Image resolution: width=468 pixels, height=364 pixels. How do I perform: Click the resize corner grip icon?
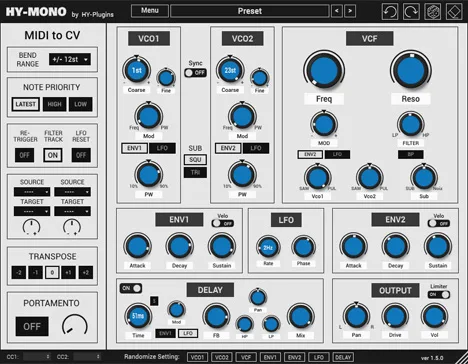(462, 358)
